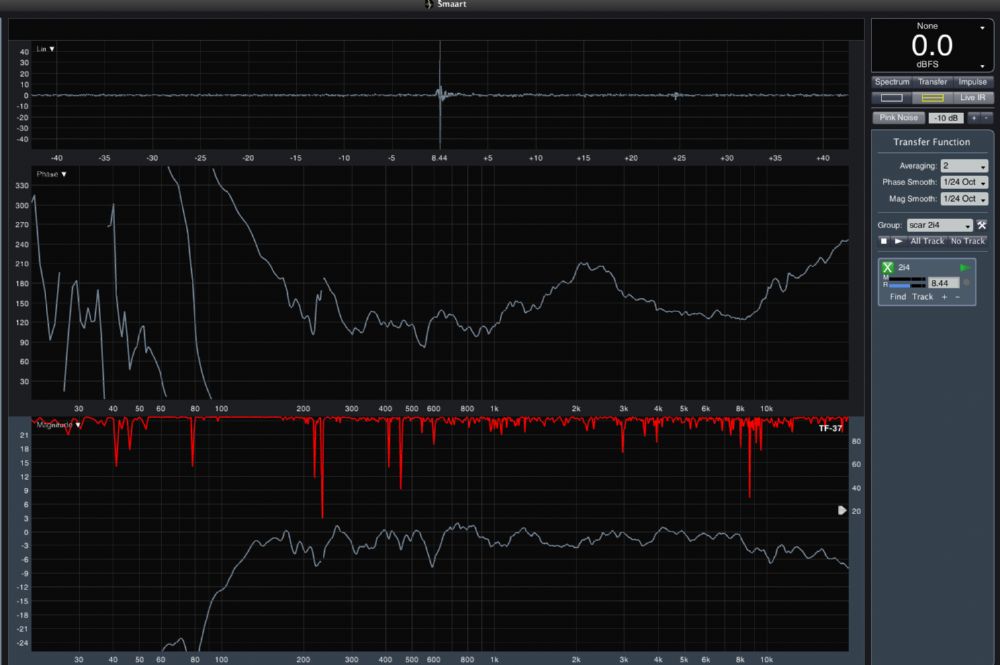Screen dimensions: 1000x665
Task: Click the green run arrow for 2i4
Action: [965, 268]
